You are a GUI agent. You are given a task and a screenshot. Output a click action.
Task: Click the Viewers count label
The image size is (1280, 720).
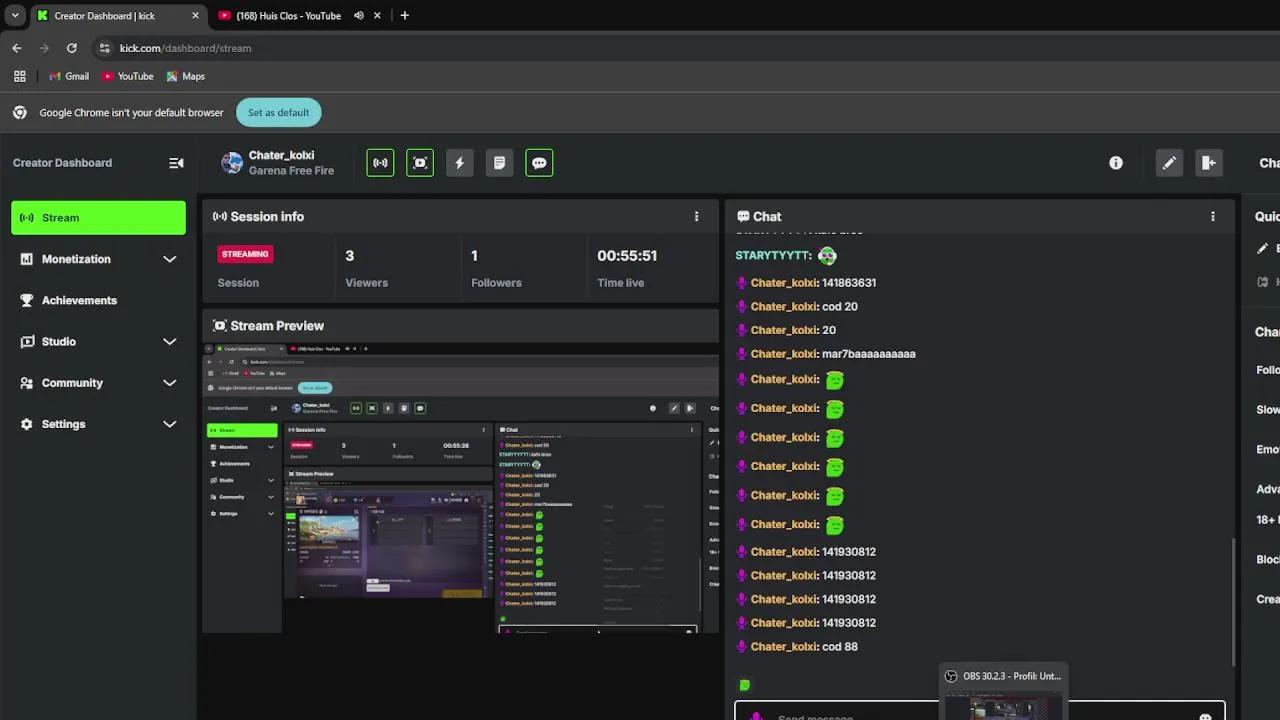point(366,283)
